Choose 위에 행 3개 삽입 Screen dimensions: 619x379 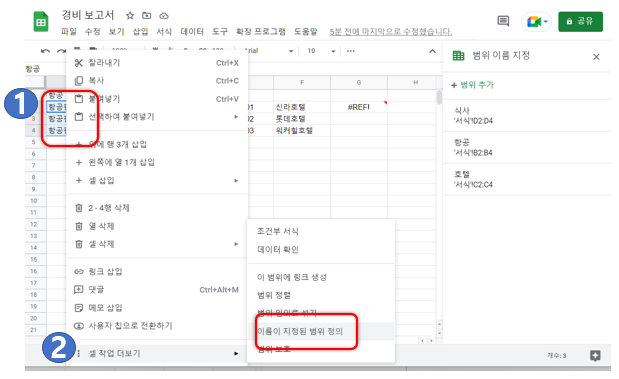[157, 144]
